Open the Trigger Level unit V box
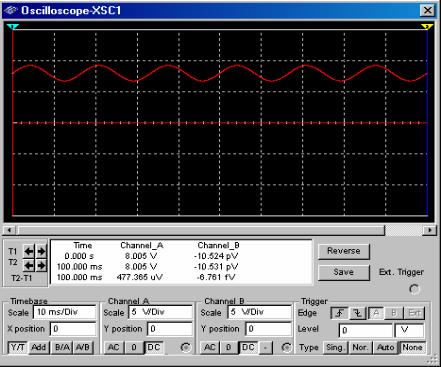 pos(410,330)
